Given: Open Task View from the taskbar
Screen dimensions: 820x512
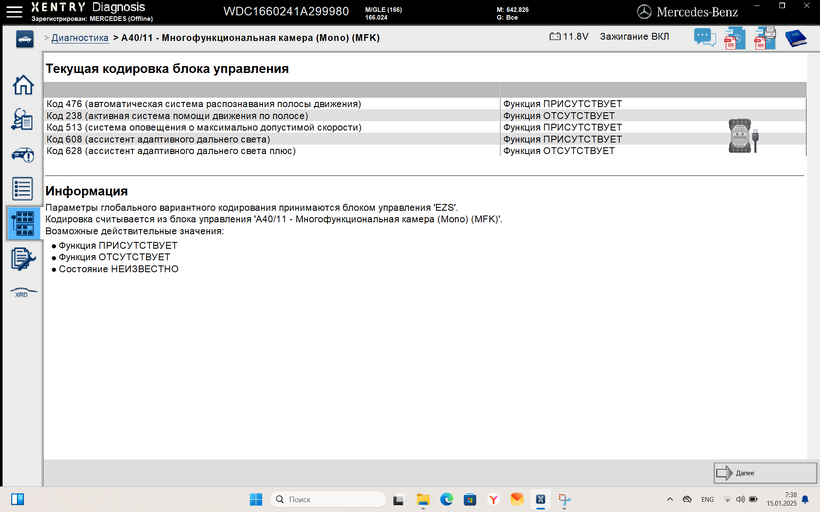Looking at the screenshot, I should coord(398,499).
